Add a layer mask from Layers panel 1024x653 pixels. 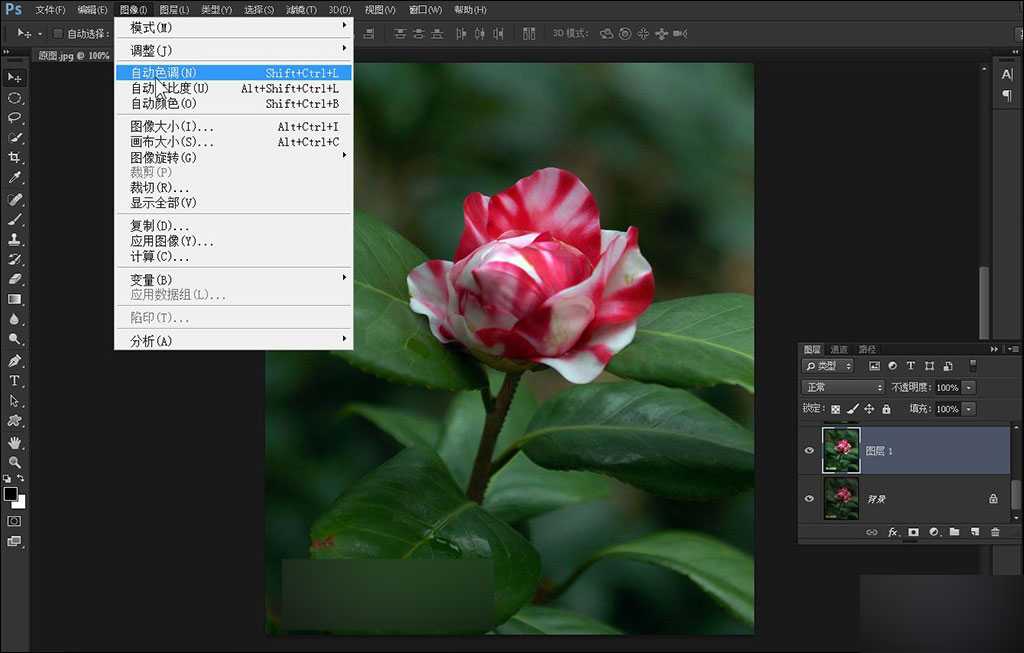coord(913,532)
